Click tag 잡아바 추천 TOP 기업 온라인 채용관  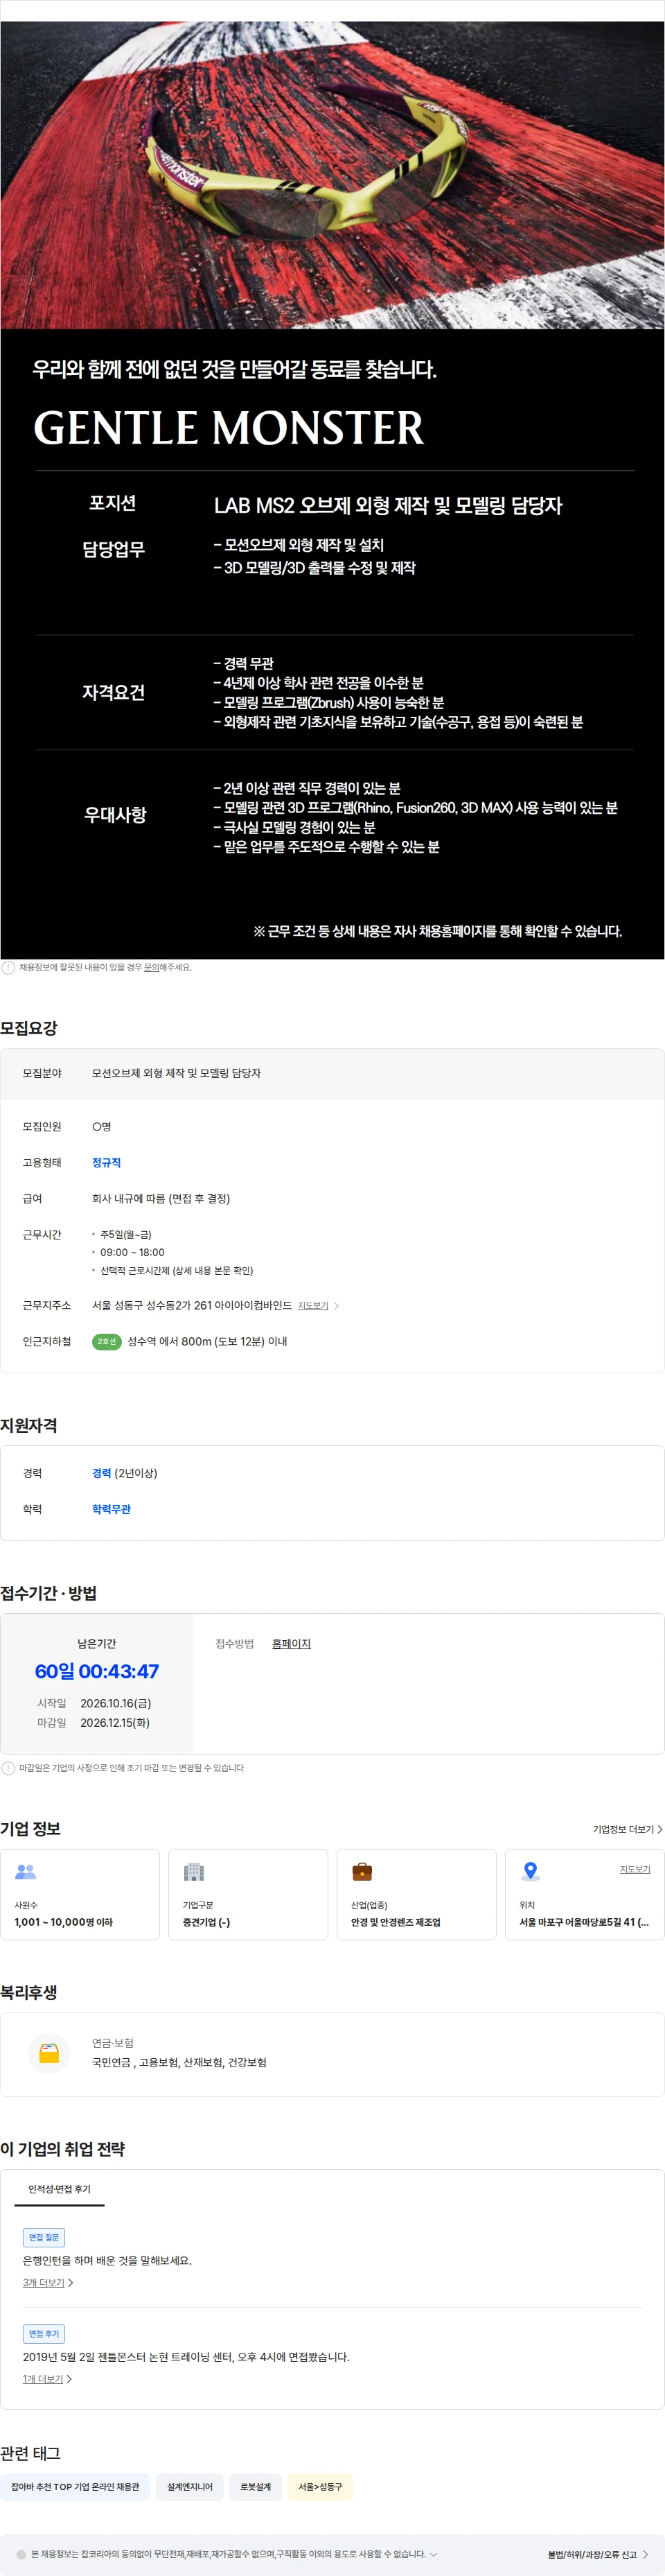tap(75, 2487)
